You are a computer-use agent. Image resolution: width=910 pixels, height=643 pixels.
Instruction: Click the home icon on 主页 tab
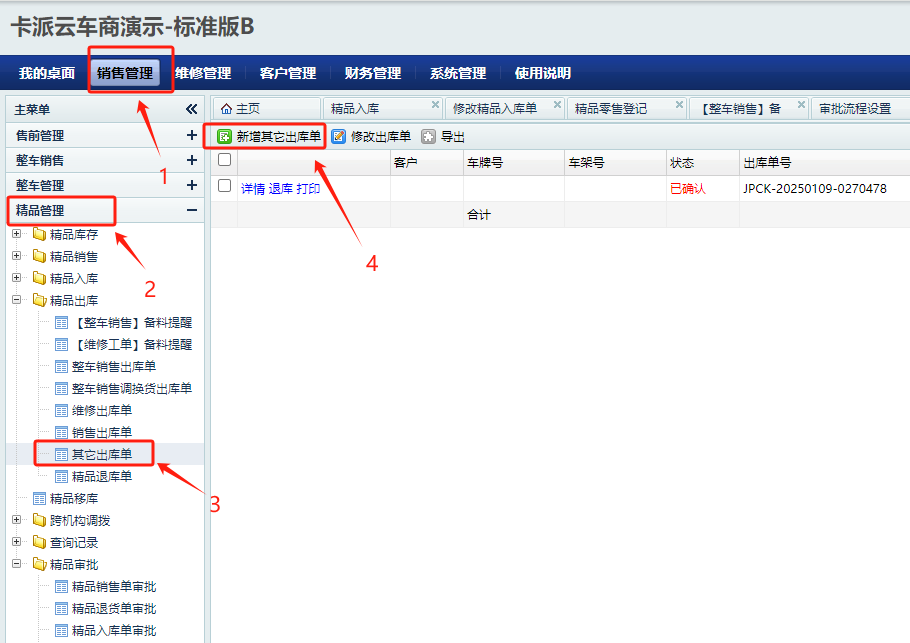point(226,108)
